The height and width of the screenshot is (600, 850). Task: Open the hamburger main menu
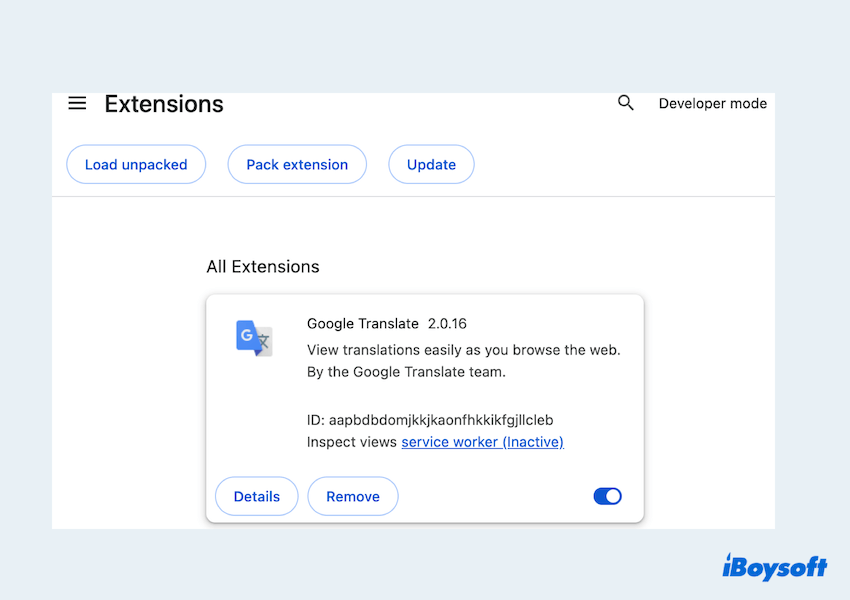[77, 103]
